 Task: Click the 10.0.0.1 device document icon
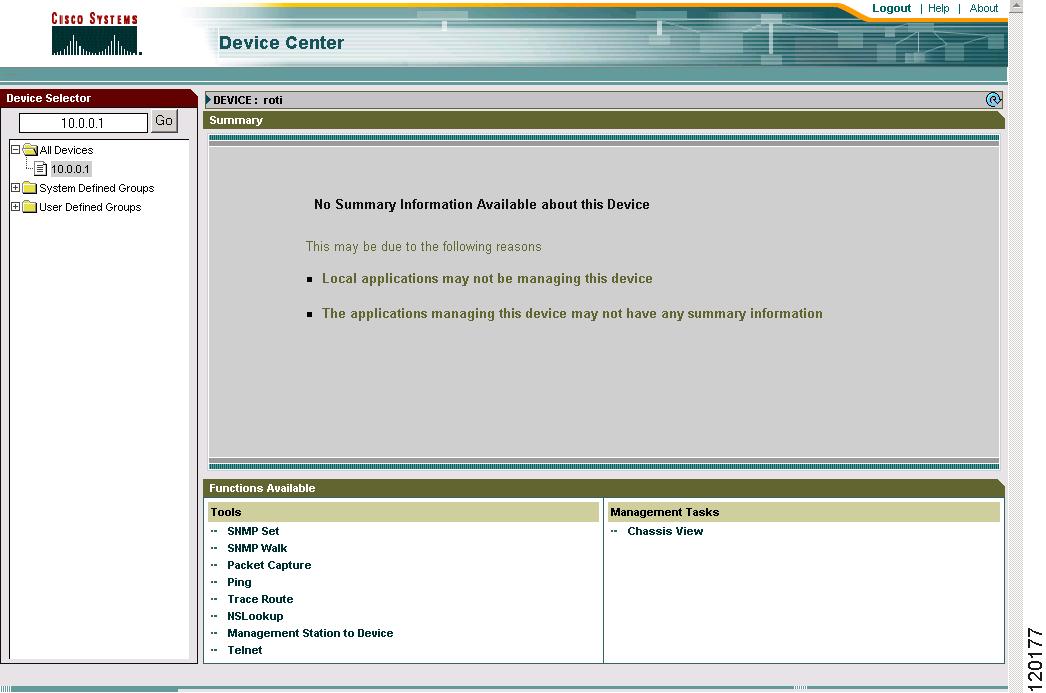[x=41, y=169]
